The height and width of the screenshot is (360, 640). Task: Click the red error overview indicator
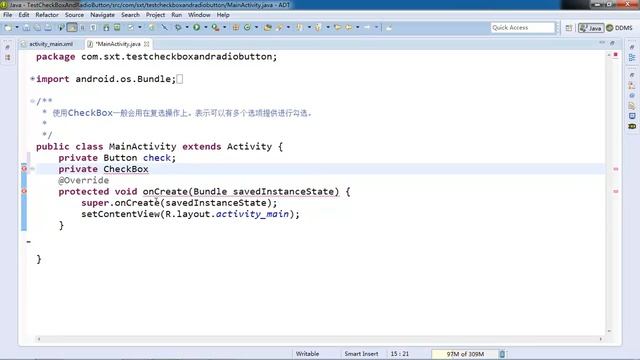tap(616, 54)
